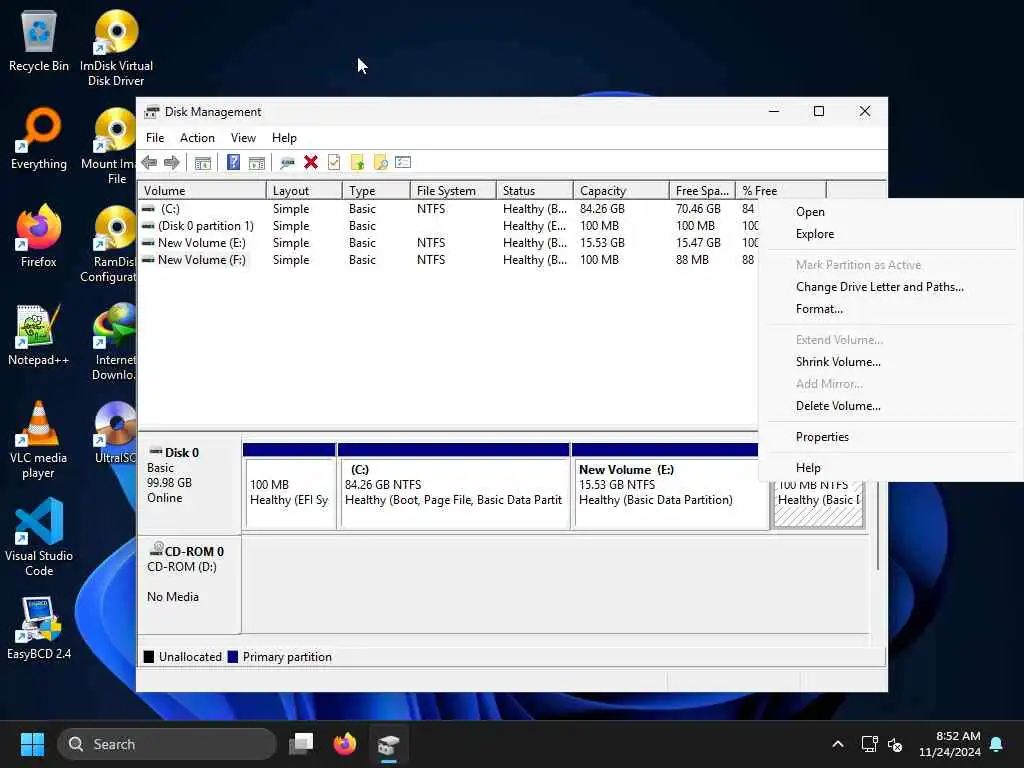Select the UltraISO desktop icon

point(114,432)
